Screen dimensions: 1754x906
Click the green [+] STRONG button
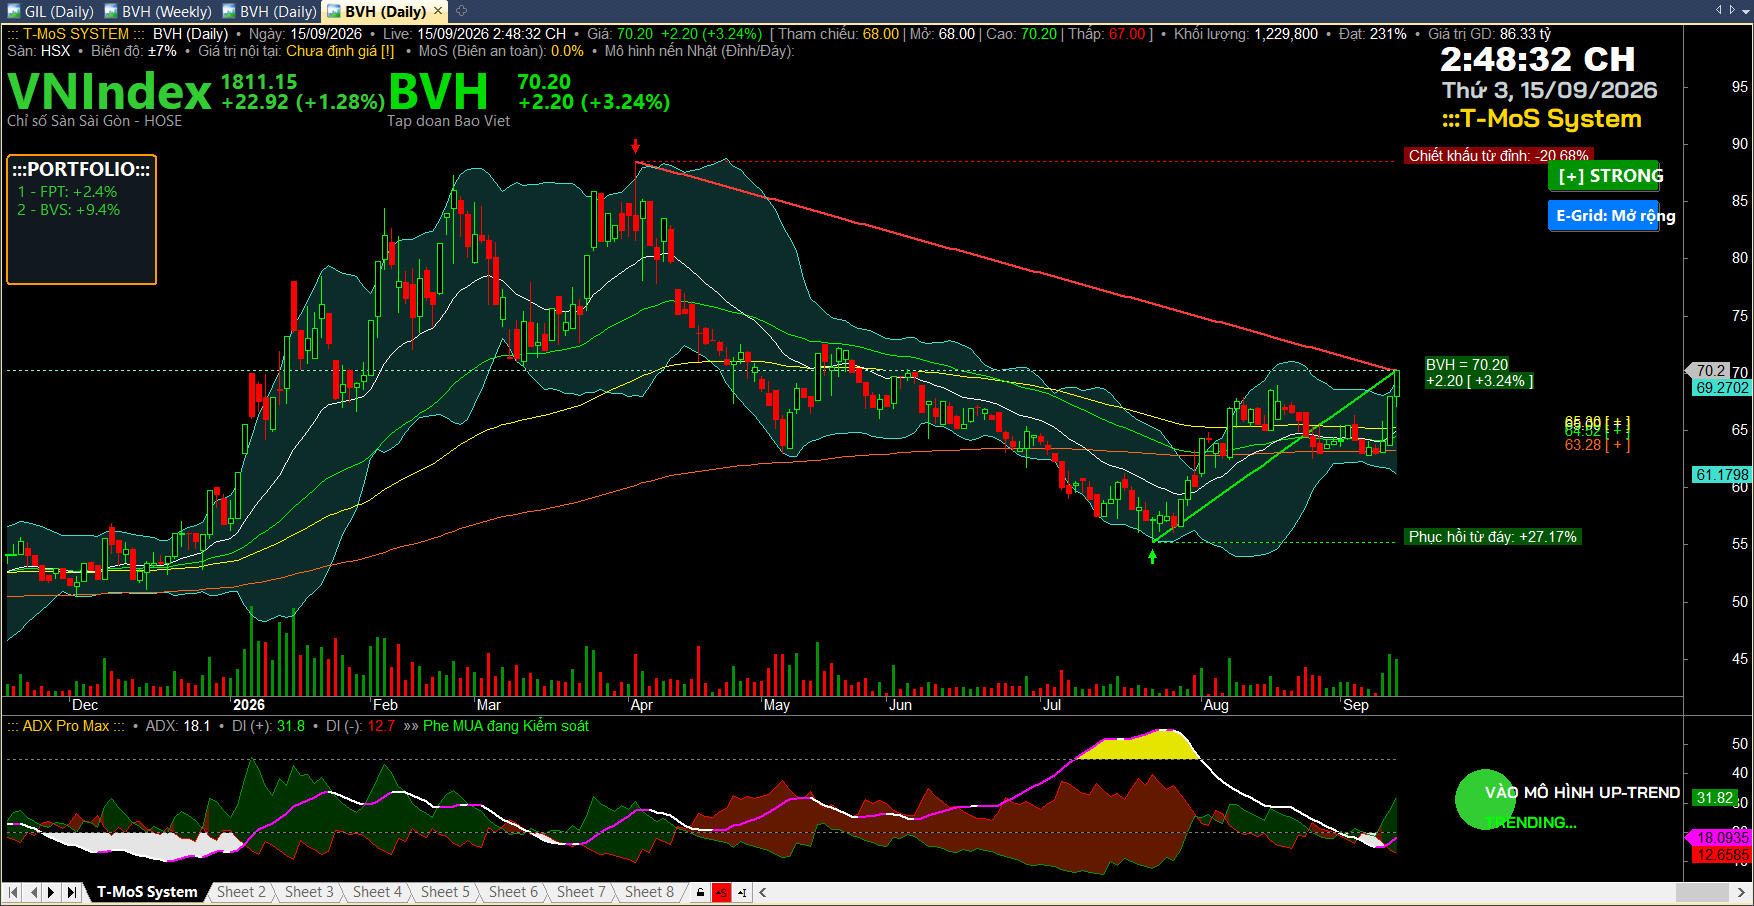1604,176
